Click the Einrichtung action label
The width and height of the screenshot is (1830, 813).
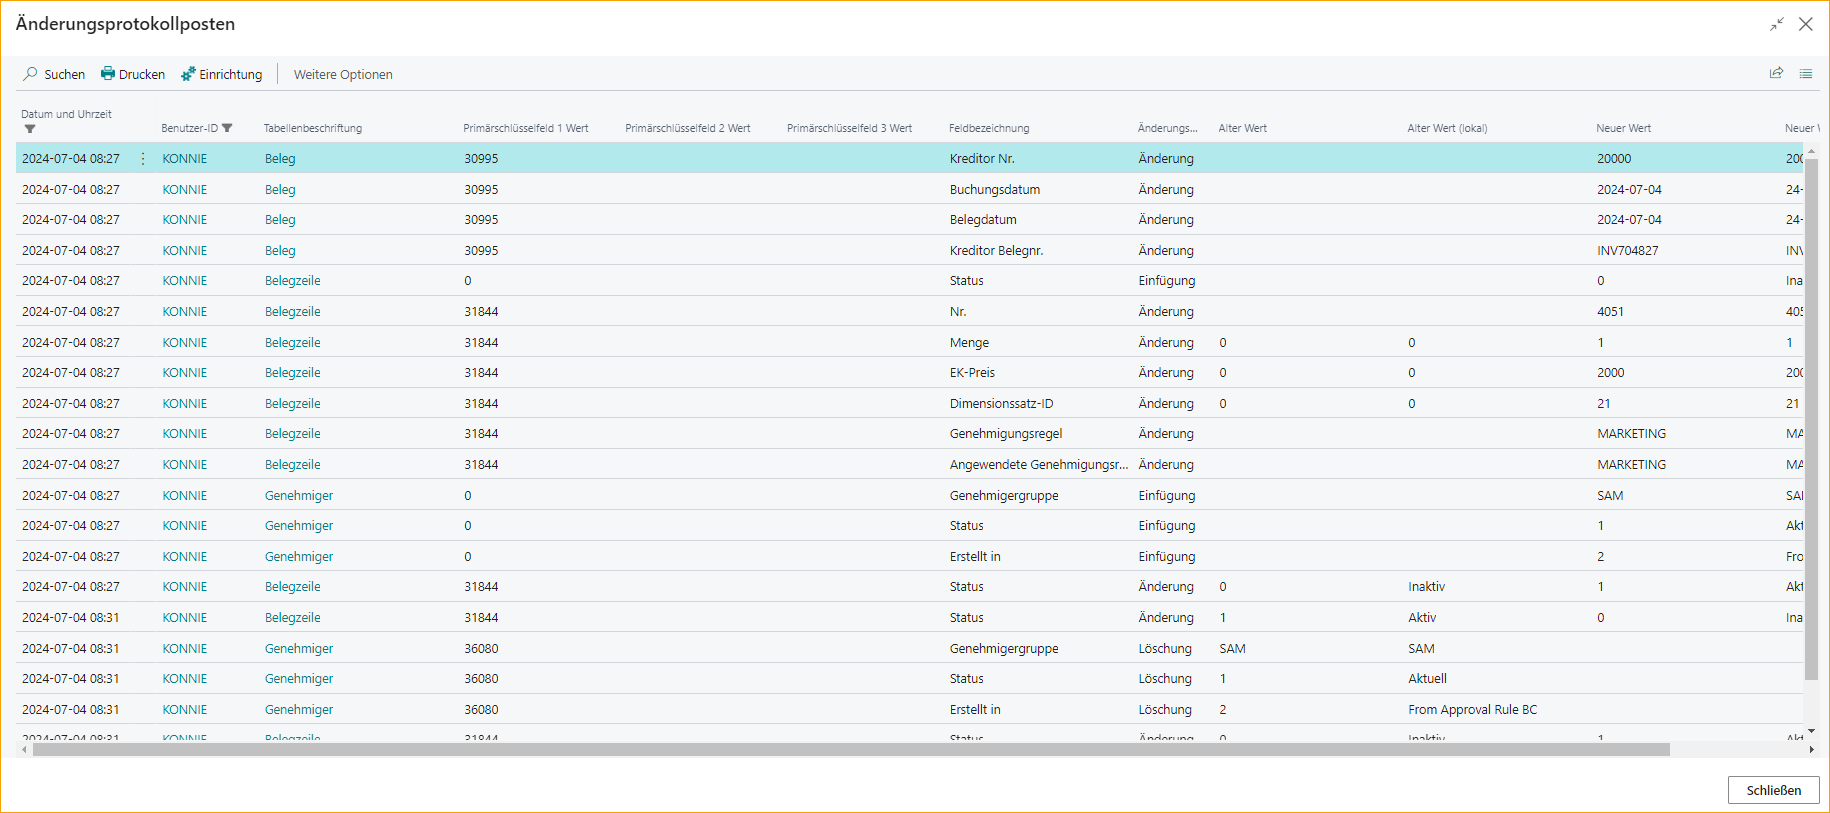pyautogui.click(x=231, y=75)
